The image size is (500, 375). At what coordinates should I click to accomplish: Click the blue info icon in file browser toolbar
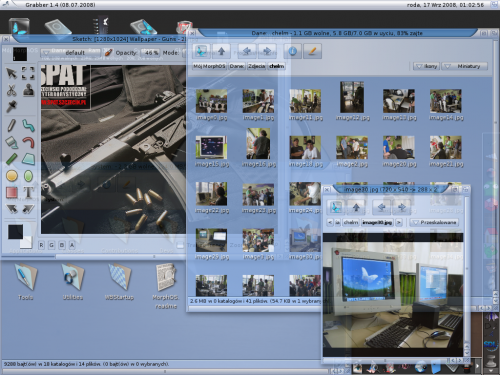292,51
